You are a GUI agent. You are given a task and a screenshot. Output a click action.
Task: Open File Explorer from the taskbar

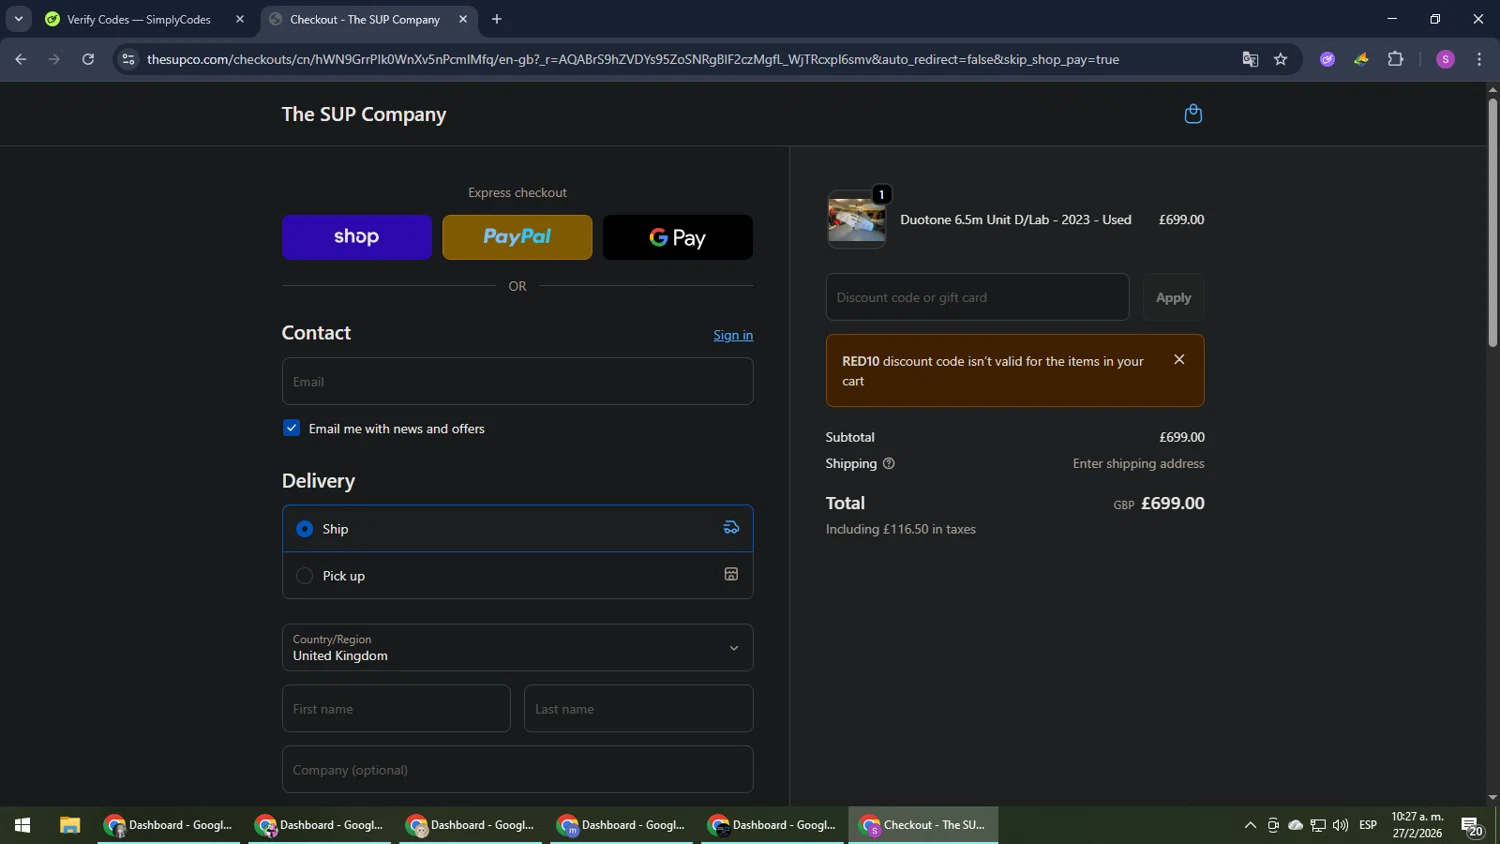coord(69,825)
